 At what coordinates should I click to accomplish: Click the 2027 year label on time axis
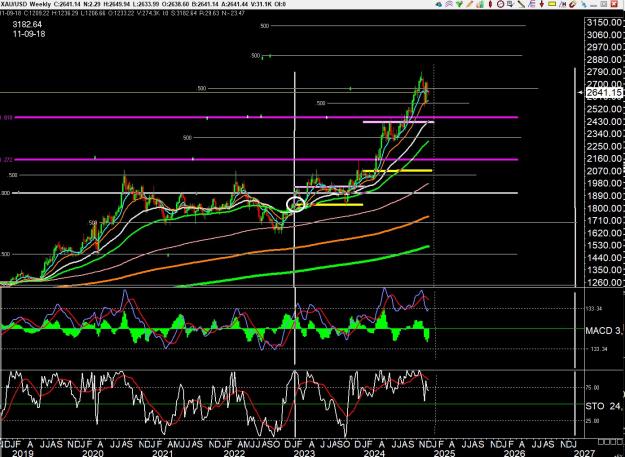[x=584, y=453]
